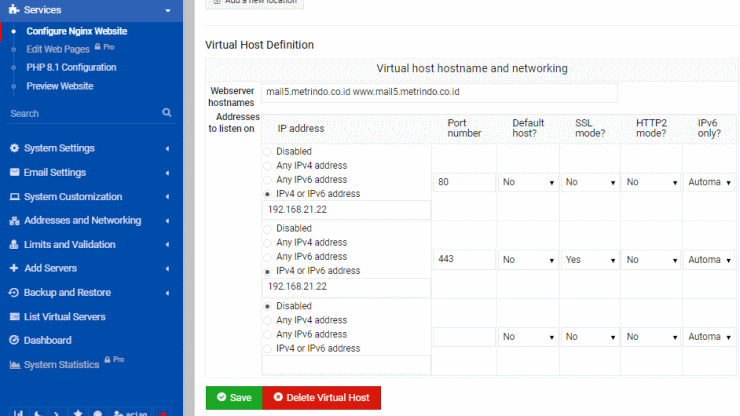Viewport: 740px width, 416px height.
Task: Click the Email Settings envelope icon
Action: [x=14, y=172]
